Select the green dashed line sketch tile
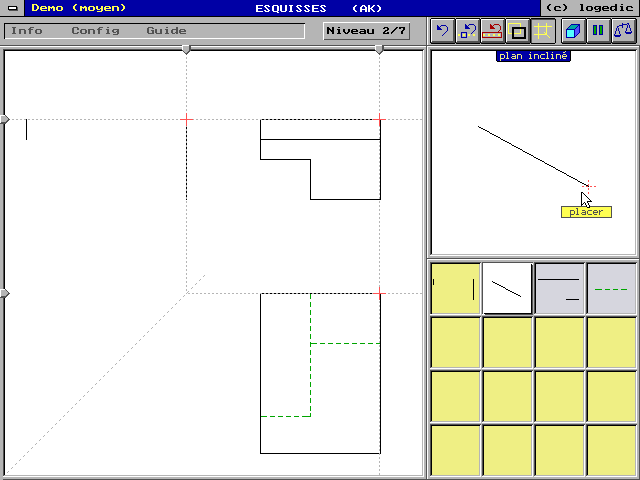Image resolution: width=640 pixels, height=480 pixels. point(611,289)
